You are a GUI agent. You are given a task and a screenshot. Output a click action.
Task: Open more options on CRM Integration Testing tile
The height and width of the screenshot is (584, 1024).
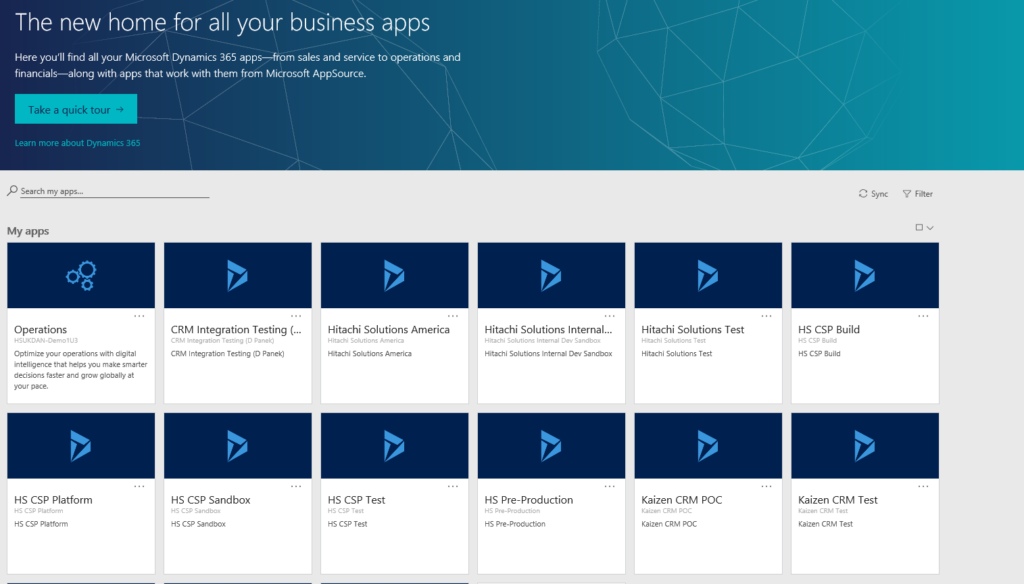pyautogui.click(x=296, y=316)
